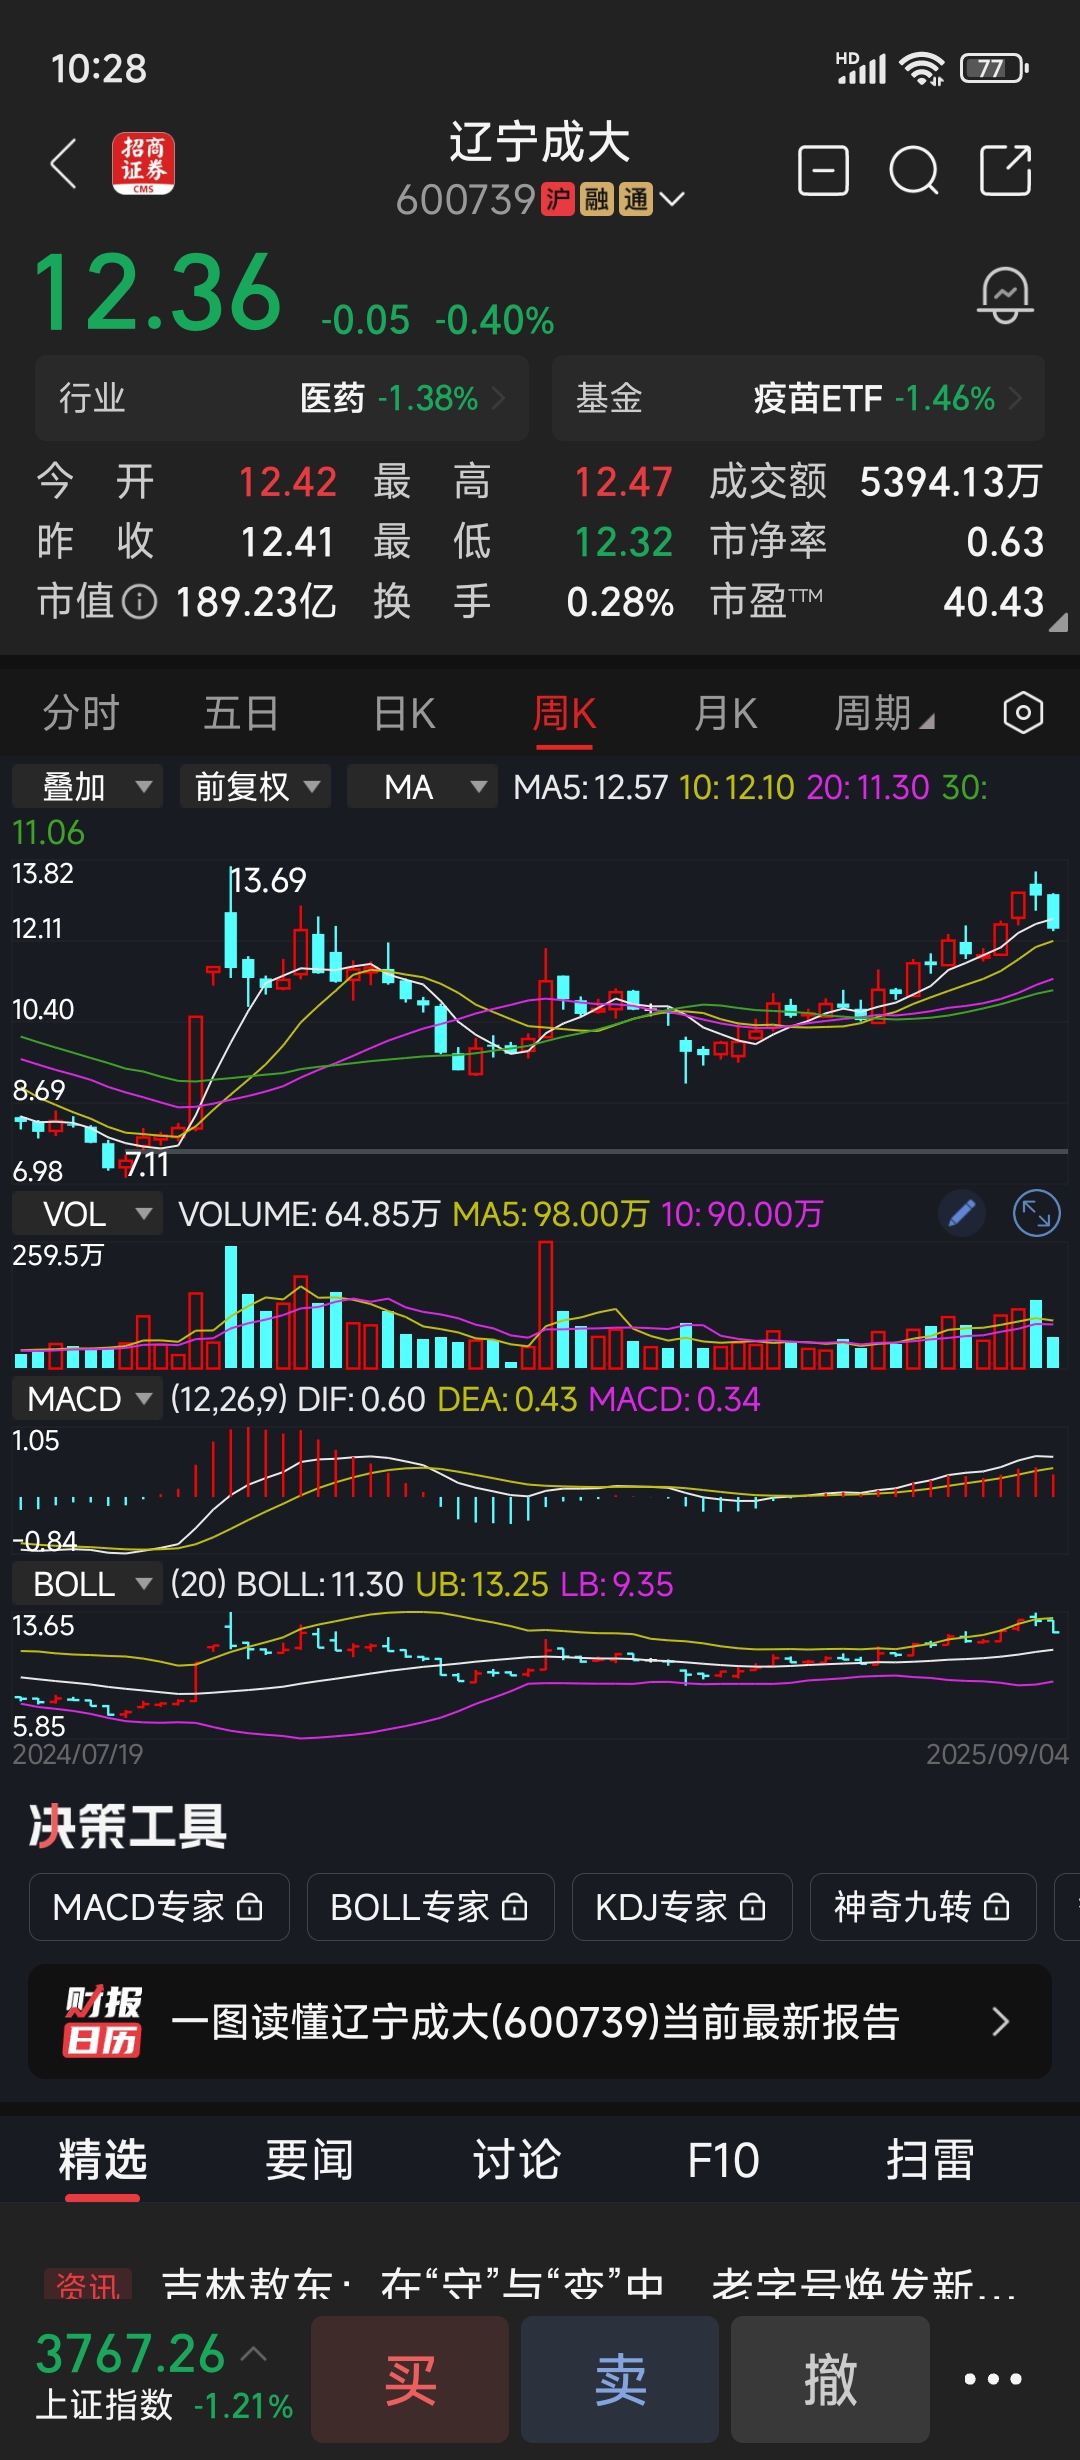Expand stock code dropdown chevron

(x=672, y=199)
